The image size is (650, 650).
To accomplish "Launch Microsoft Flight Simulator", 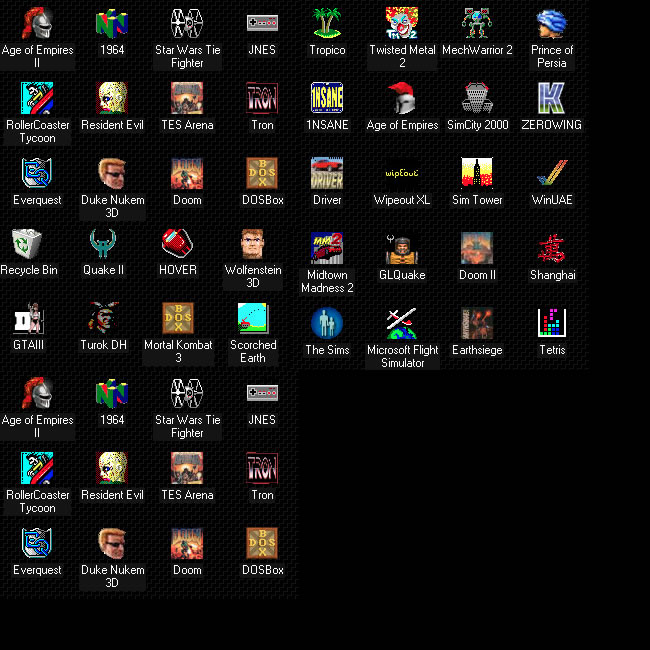I will [402, 323].
